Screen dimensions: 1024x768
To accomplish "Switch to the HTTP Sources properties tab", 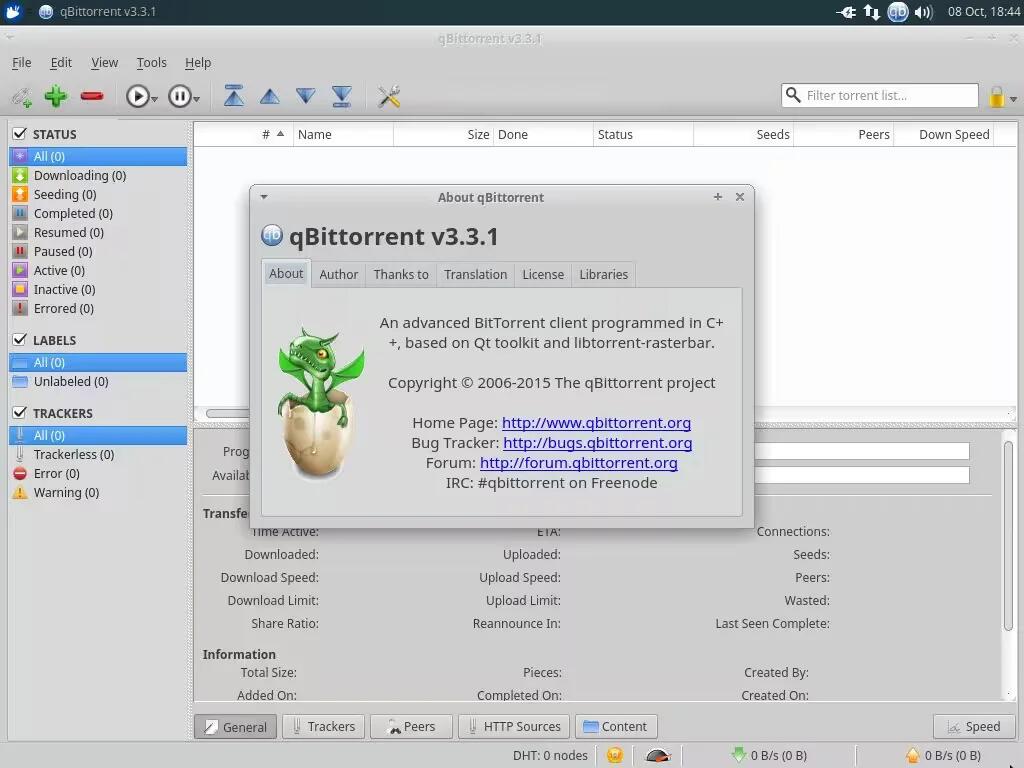I will tap(514, 726).
